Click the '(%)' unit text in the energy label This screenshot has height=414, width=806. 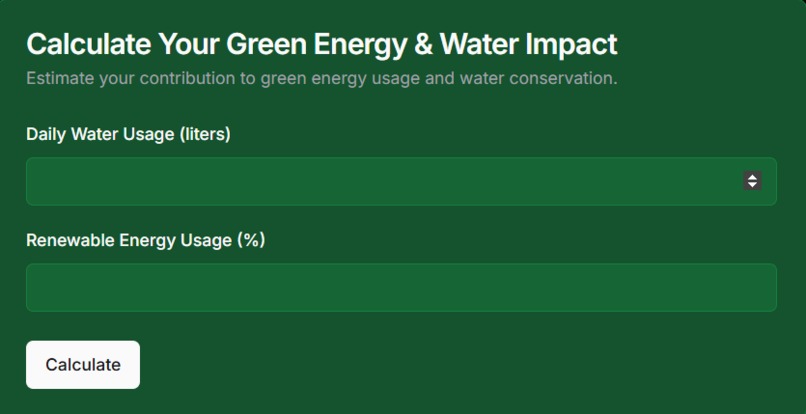[x=251, y=240]
